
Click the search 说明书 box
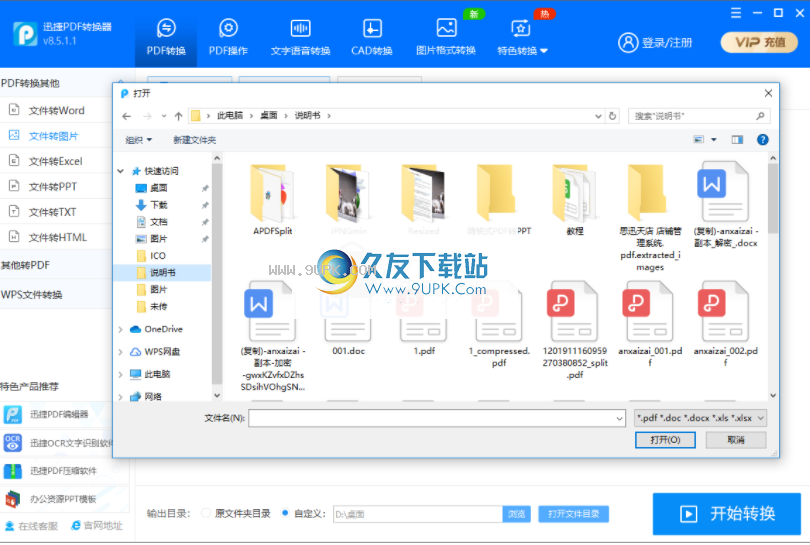point(699,116)
